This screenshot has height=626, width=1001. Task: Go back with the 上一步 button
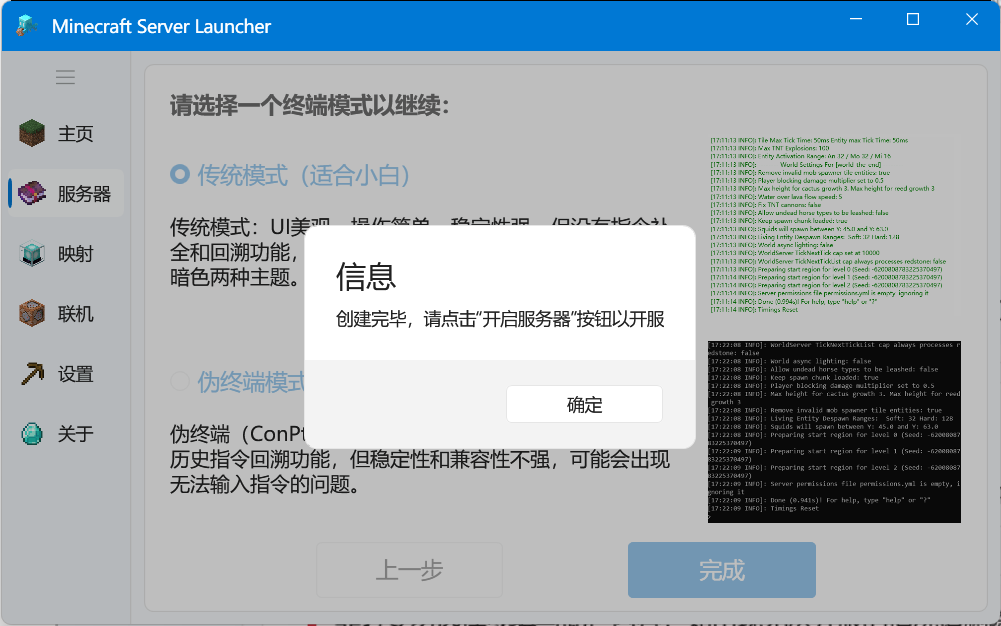[409, 570]
